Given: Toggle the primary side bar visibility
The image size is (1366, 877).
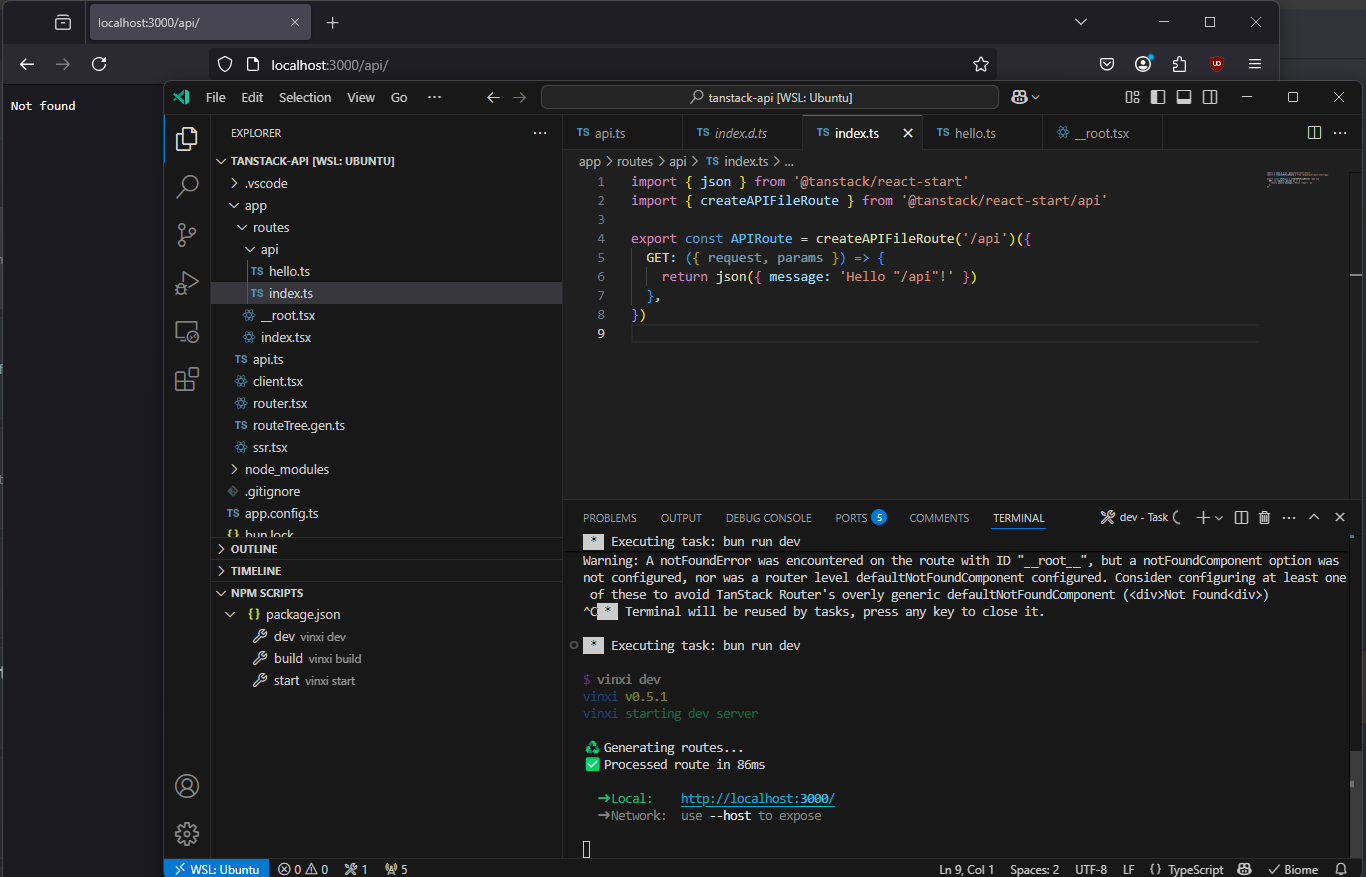Looking at the screenshot, I should coord(1158,97).
